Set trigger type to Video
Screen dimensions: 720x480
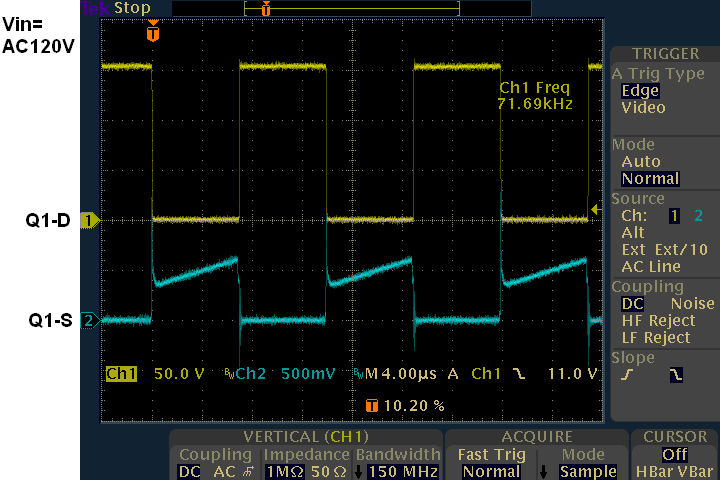pyautogui.click(x=643, y=108)
